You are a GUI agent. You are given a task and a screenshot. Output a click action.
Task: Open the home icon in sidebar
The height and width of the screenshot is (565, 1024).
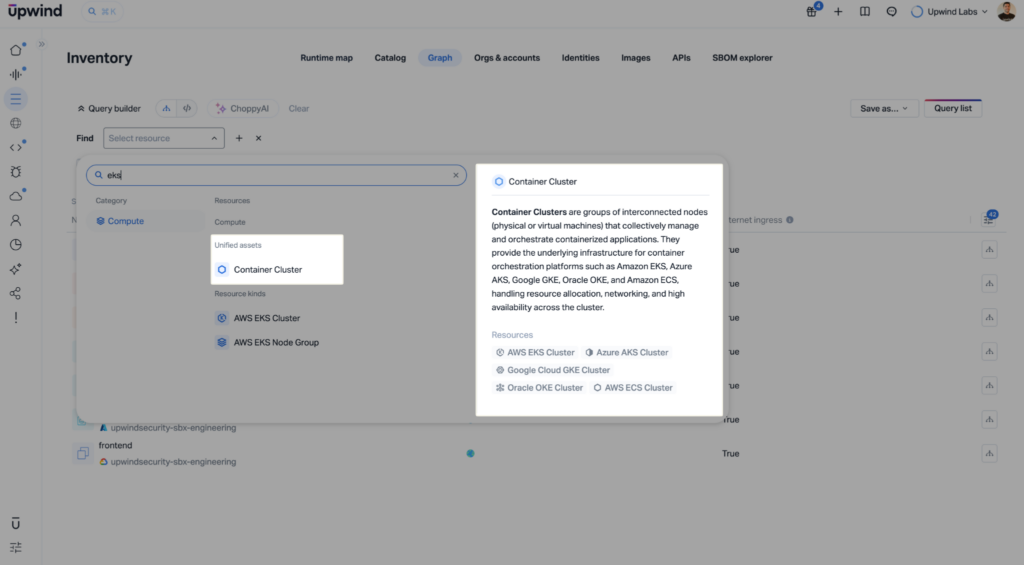point(16,50)
